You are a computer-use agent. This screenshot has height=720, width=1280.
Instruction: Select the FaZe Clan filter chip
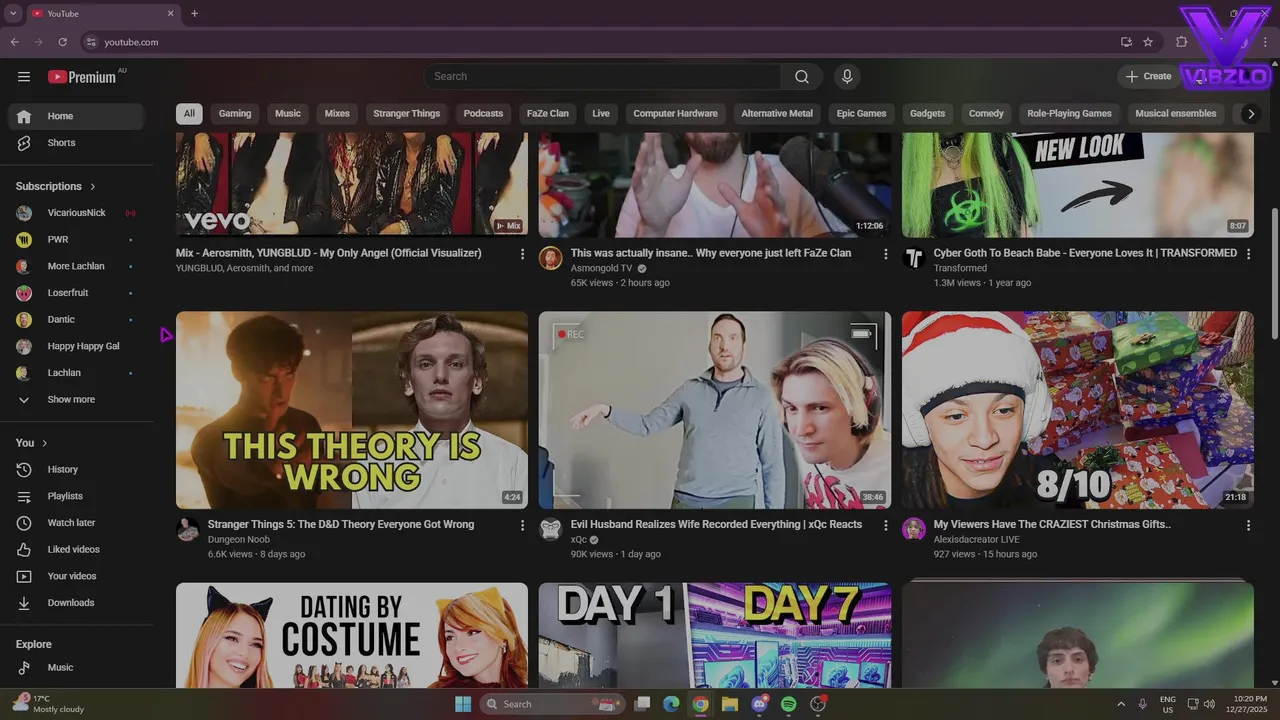(x=548, y=114)
